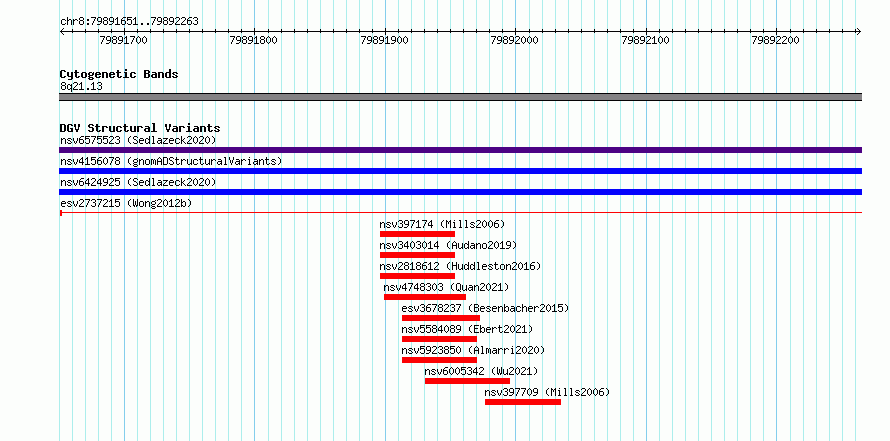Open the nsv6005342 (Wu2021) label
The image size is (890, 441).
[x=481, y=371]
